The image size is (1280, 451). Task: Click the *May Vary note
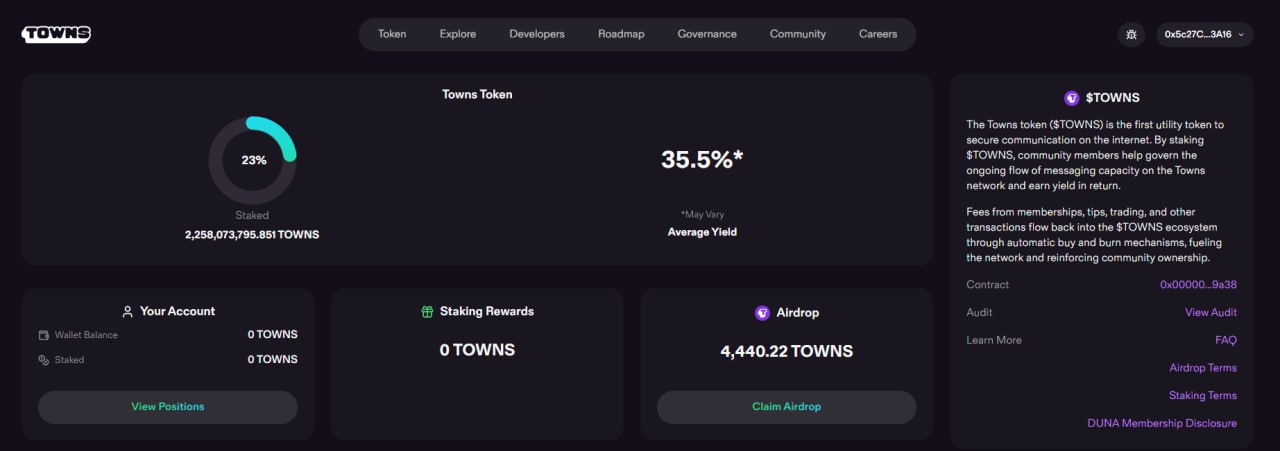702,215
